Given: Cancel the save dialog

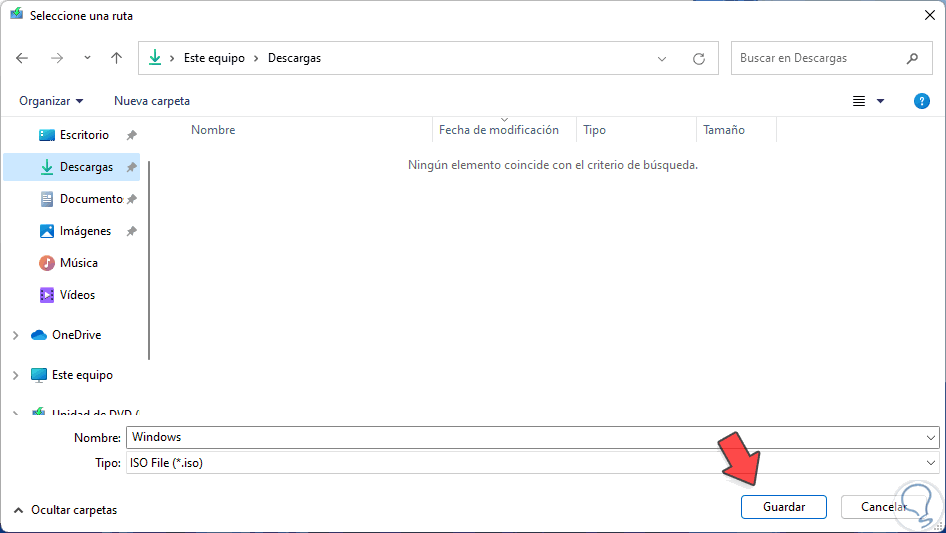Looking at the screenshot, I should 884,507.
